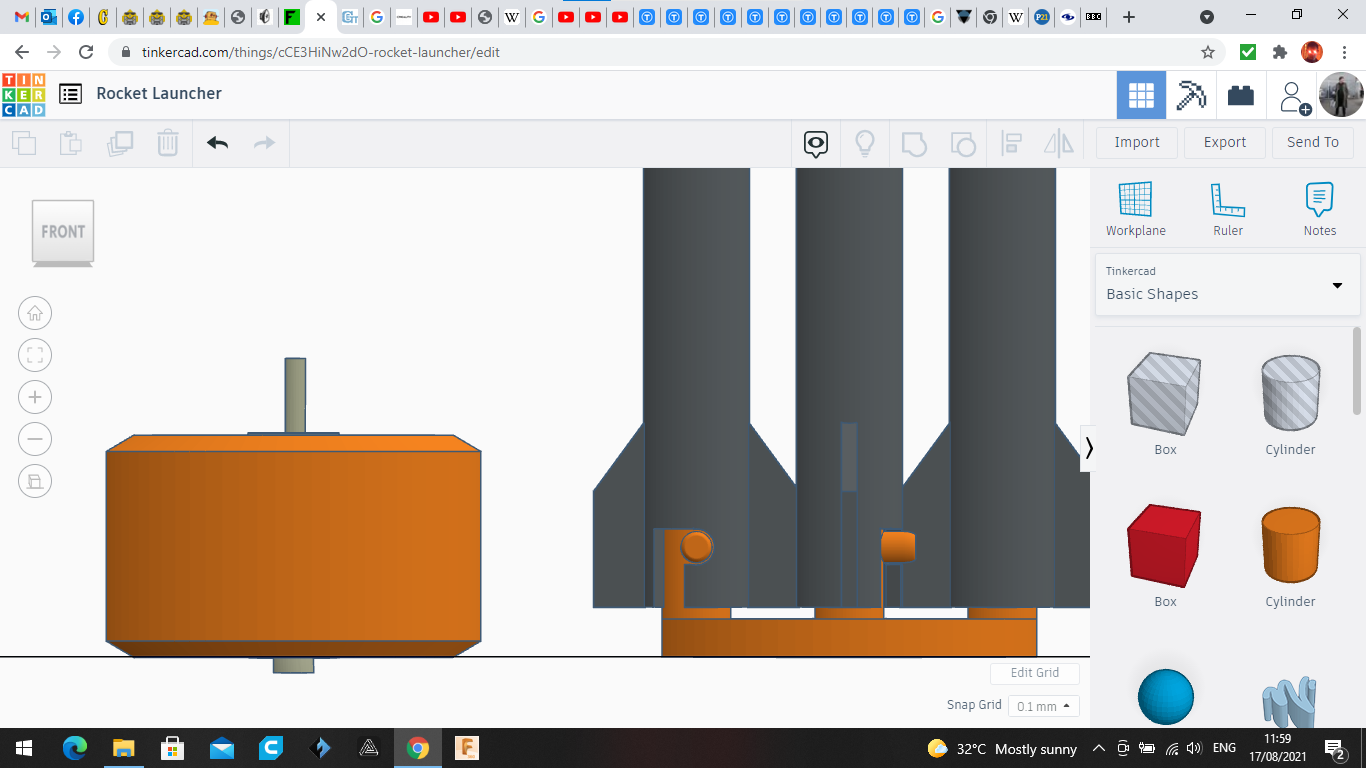Viewport: 1366px width, 768px height.
Task: Select the red solid Box shape
Action: pos(1165,546)
